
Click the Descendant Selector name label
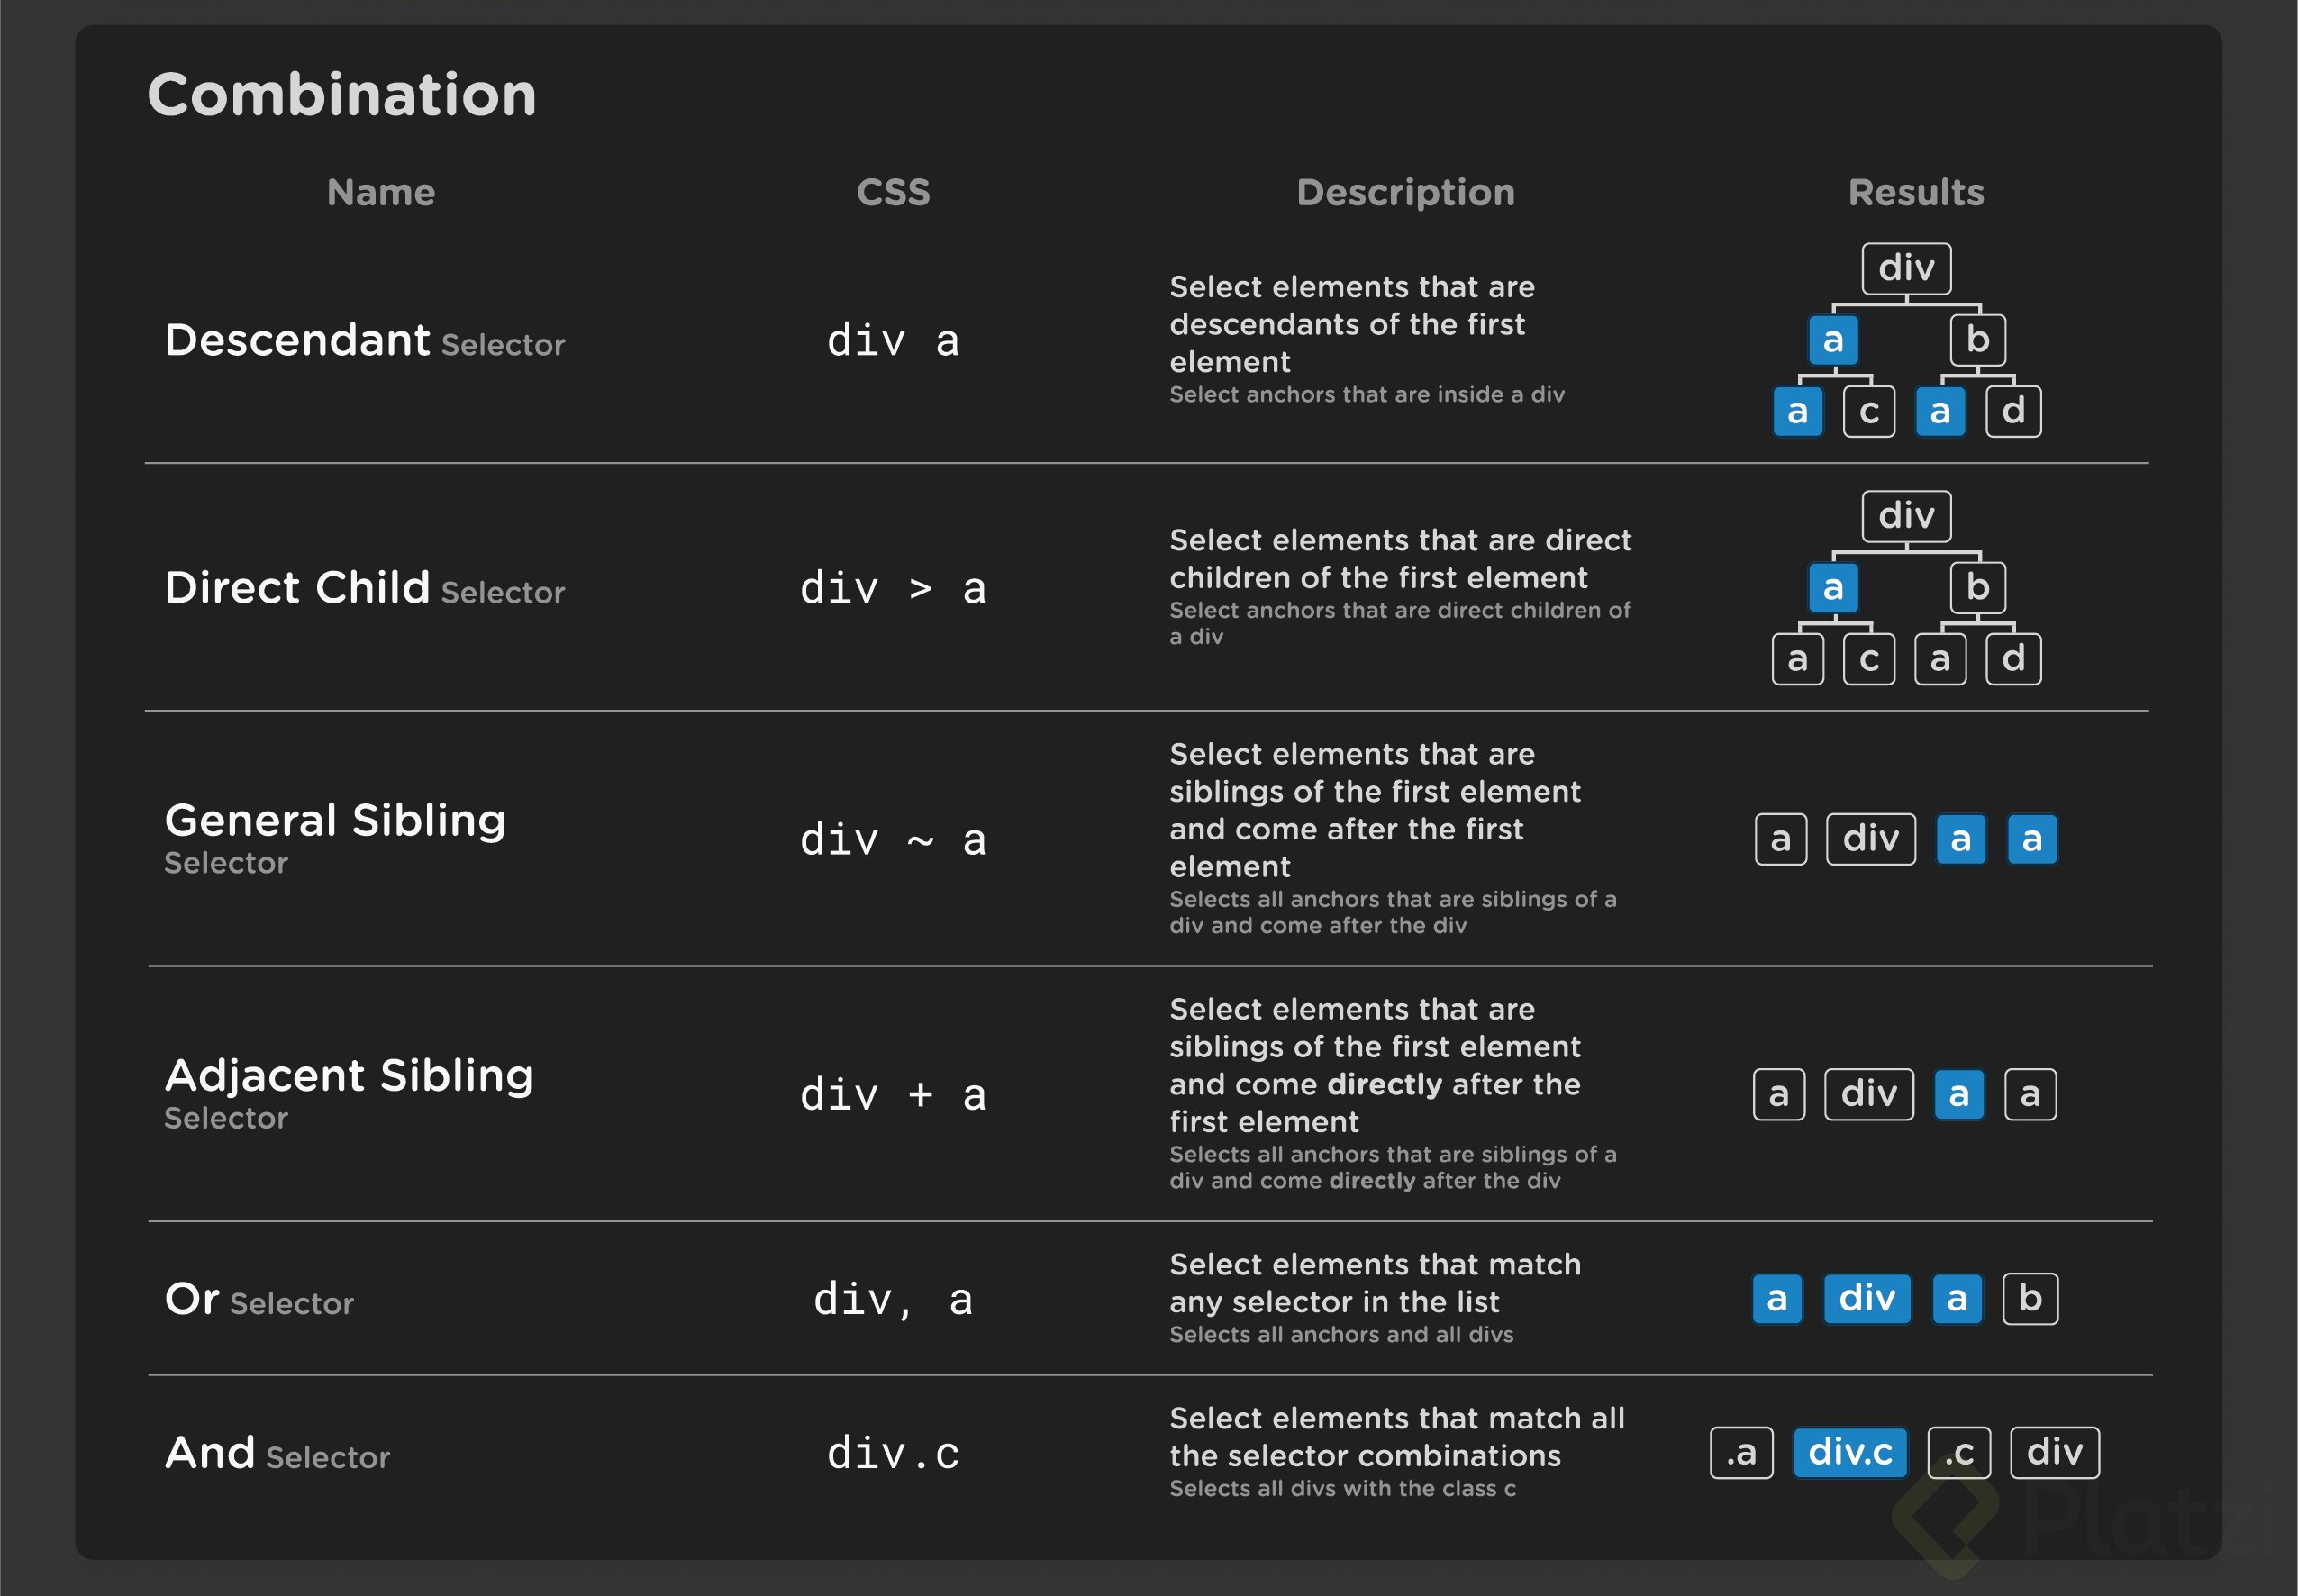coord(365,341)
